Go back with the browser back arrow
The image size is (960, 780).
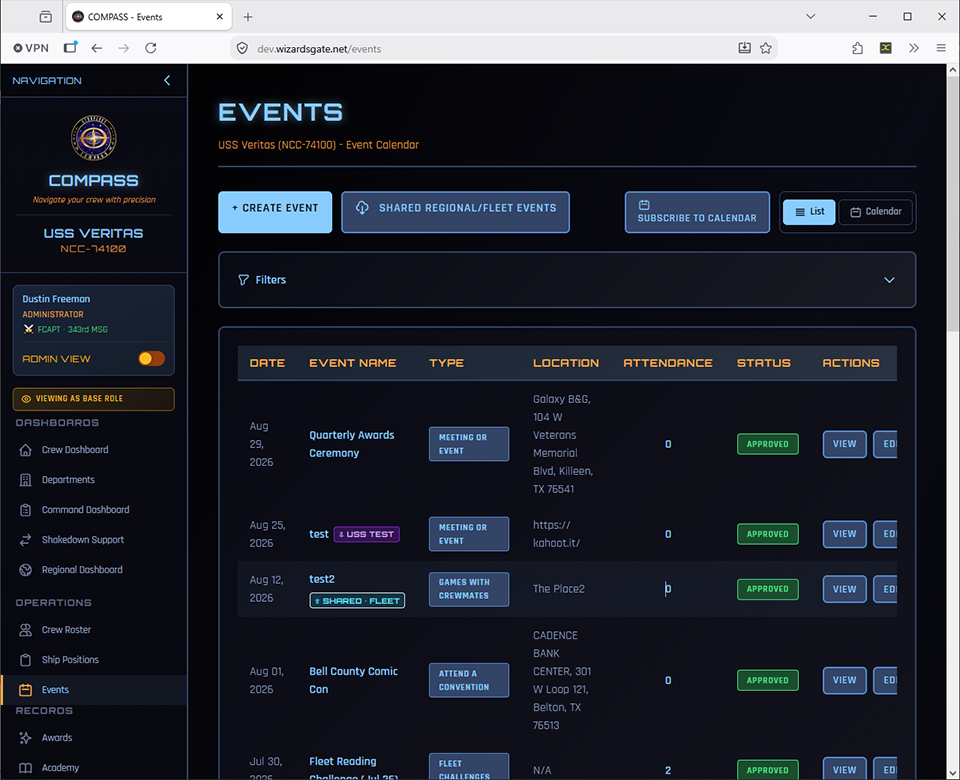97,48
